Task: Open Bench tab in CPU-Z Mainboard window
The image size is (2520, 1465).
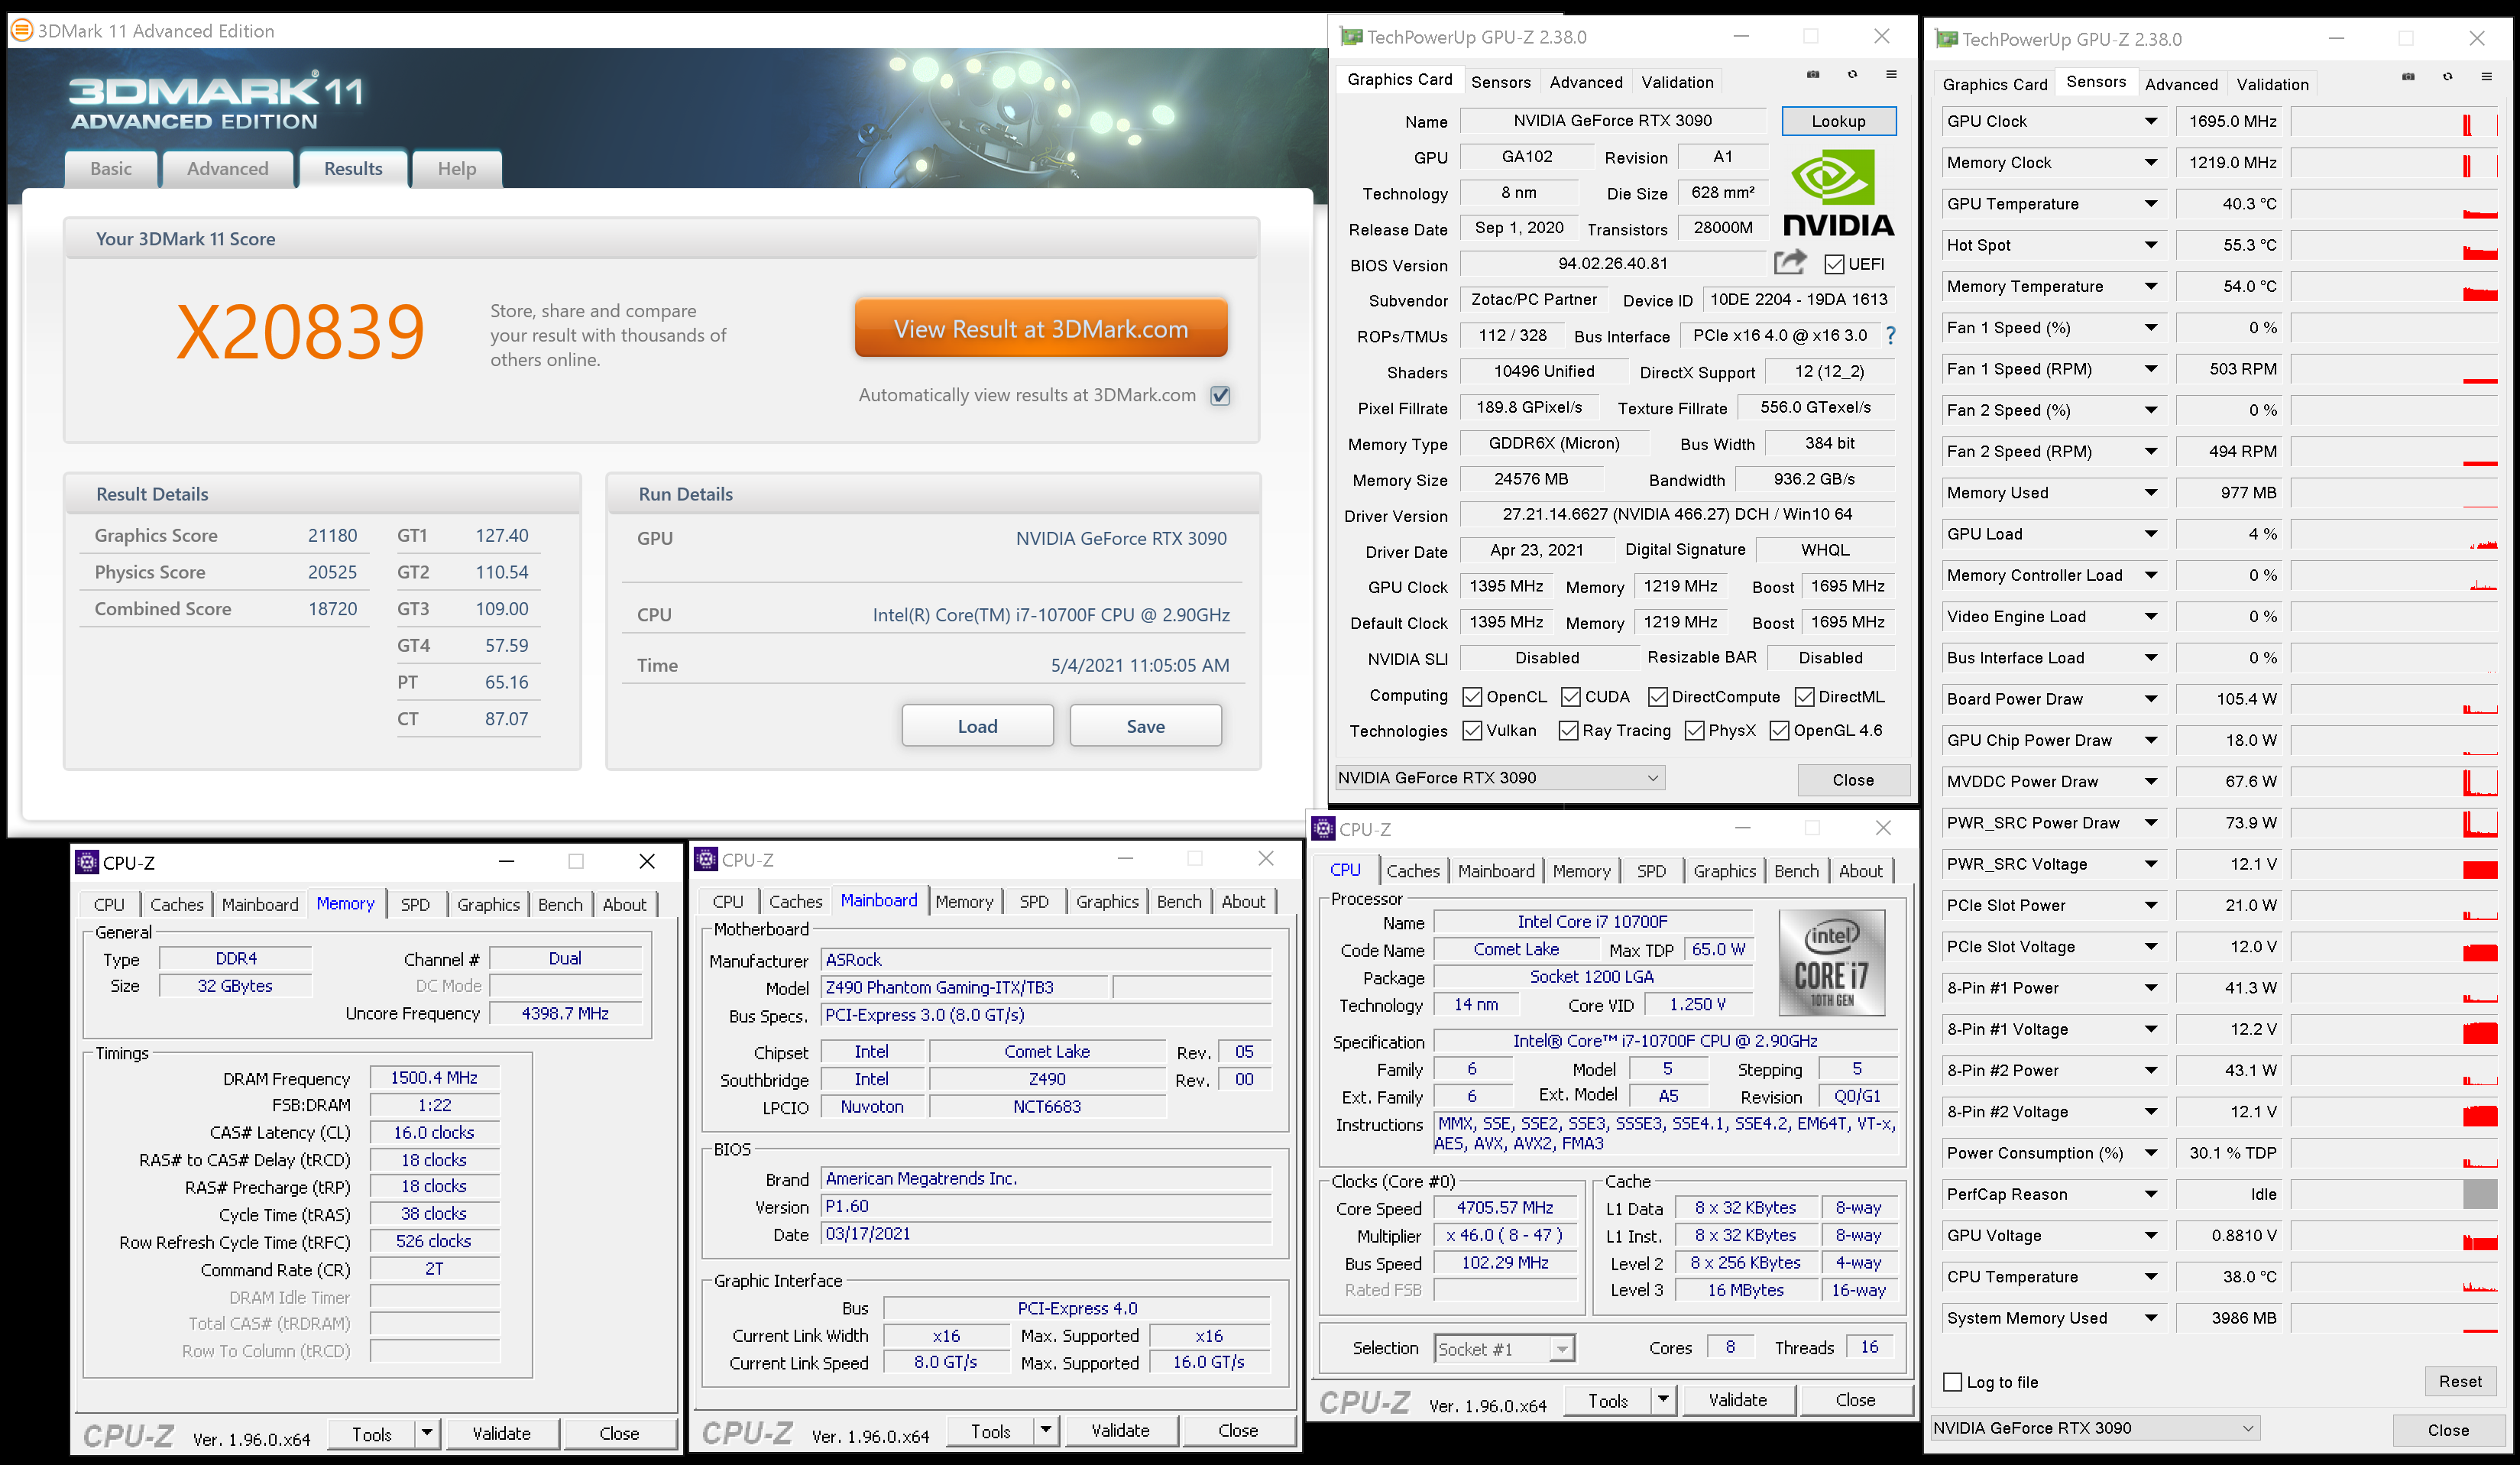Action: (x=1179, y=901)
